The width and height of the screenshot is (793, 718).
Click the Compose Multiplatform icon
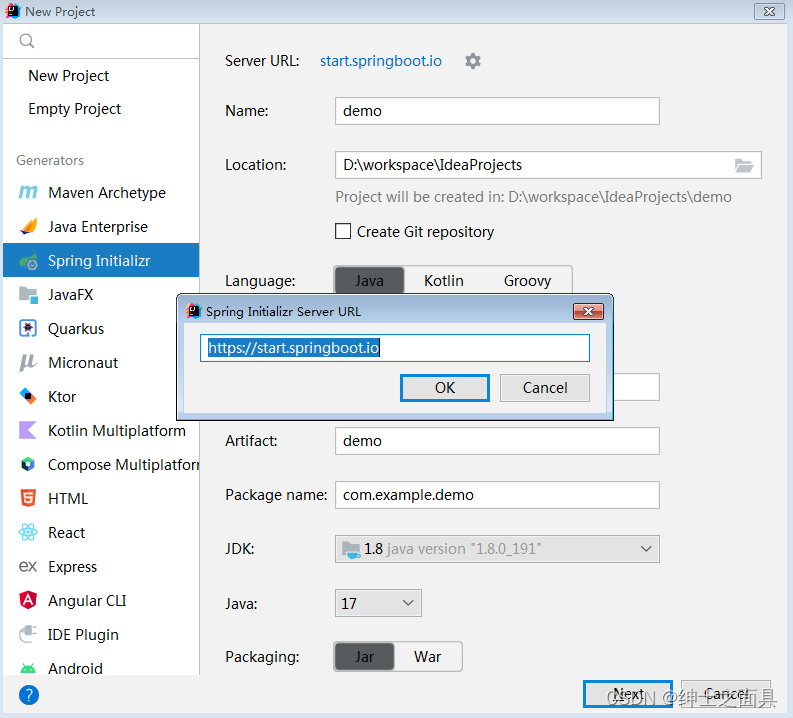click(28, 464)
